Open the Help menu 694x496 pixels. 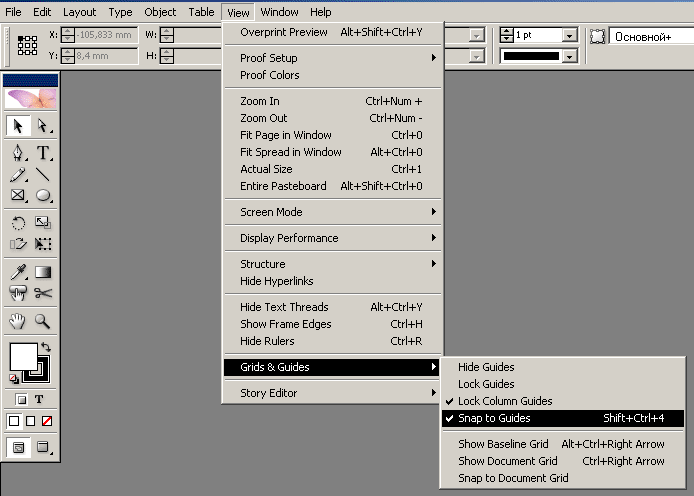point(320,12)
